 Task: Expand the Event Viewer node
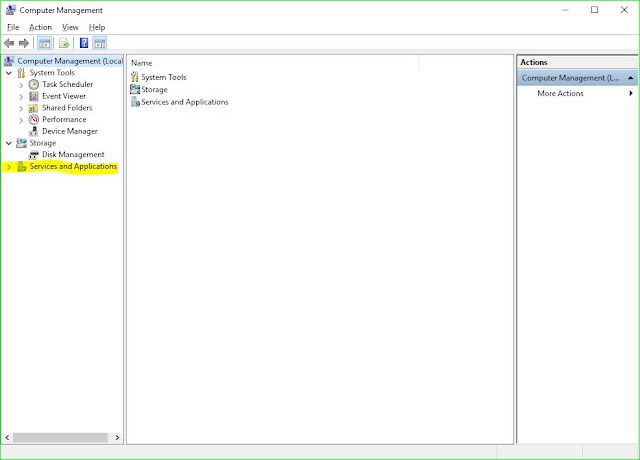pyautogui.click(x=21, y=97)
